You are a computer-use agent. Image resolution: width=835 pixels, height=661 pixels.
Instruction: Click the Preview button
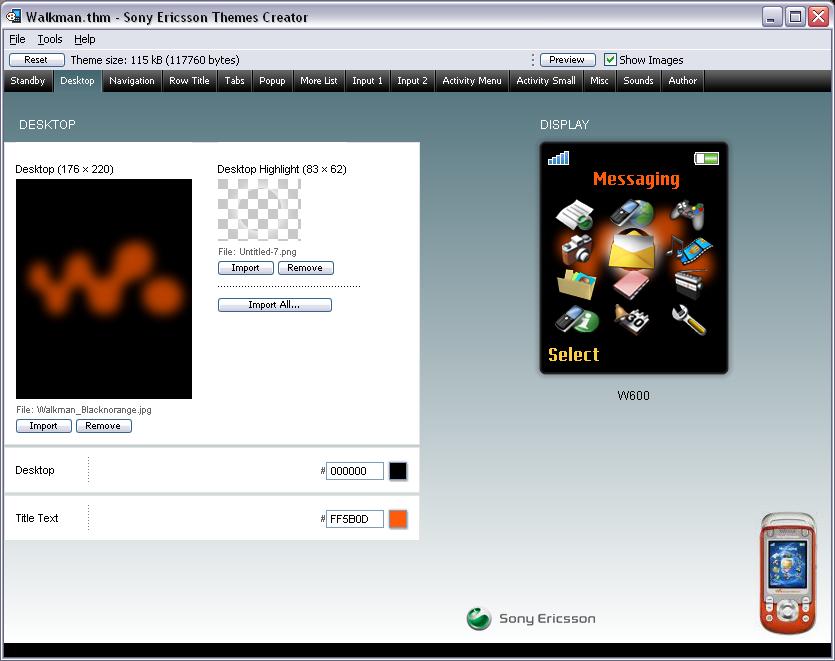[567, 60]
